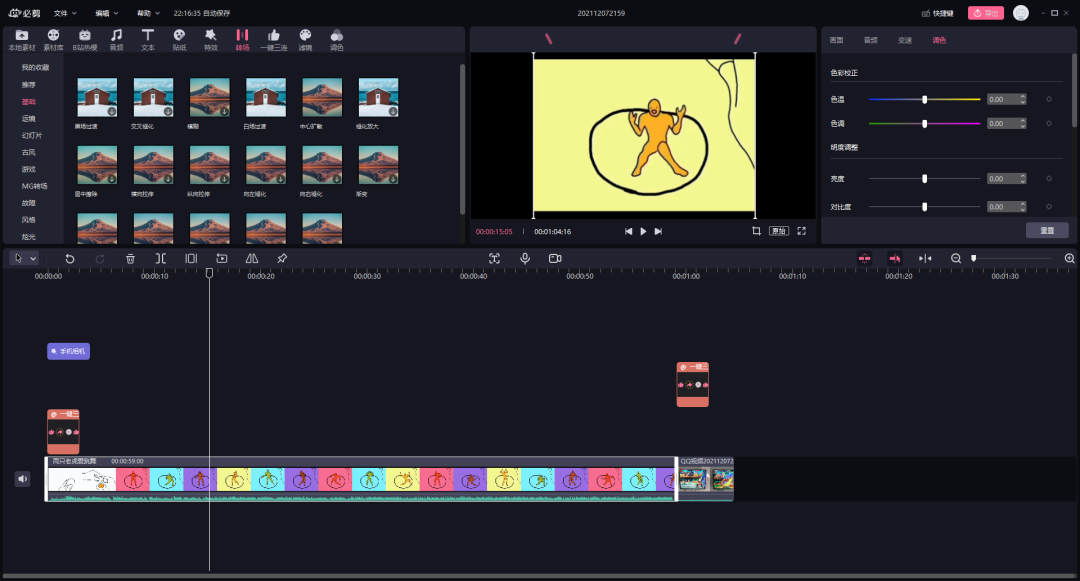This screenshot has height=581, width=1080.
Task: Open the 滤镜 filters library
Action: click(305, 39)
